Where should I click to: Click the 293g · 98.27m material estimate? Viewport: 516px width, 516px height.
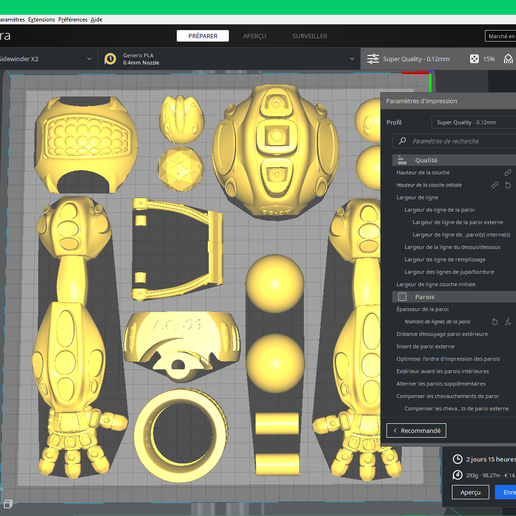491,475
